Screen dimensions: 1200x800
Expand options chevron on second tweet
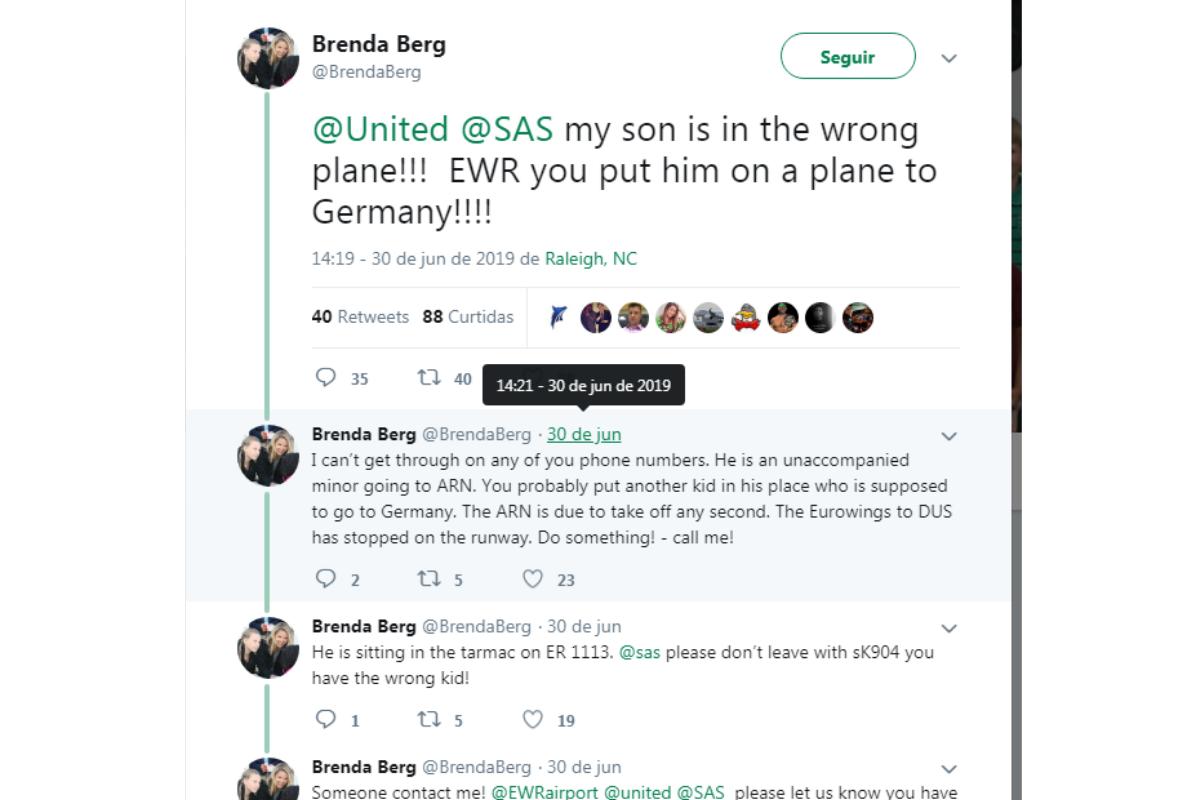tap(949, 436)
